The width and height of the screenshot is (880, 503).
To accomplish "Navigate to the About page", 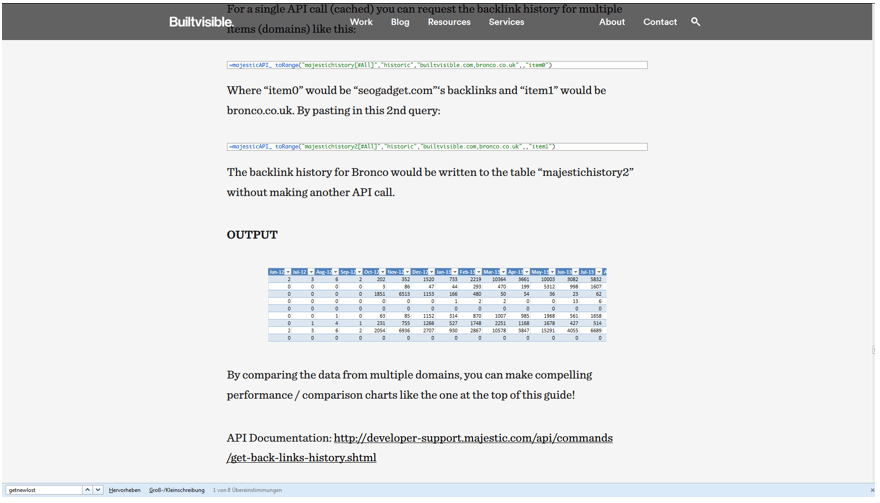I will tap(612, 22).
